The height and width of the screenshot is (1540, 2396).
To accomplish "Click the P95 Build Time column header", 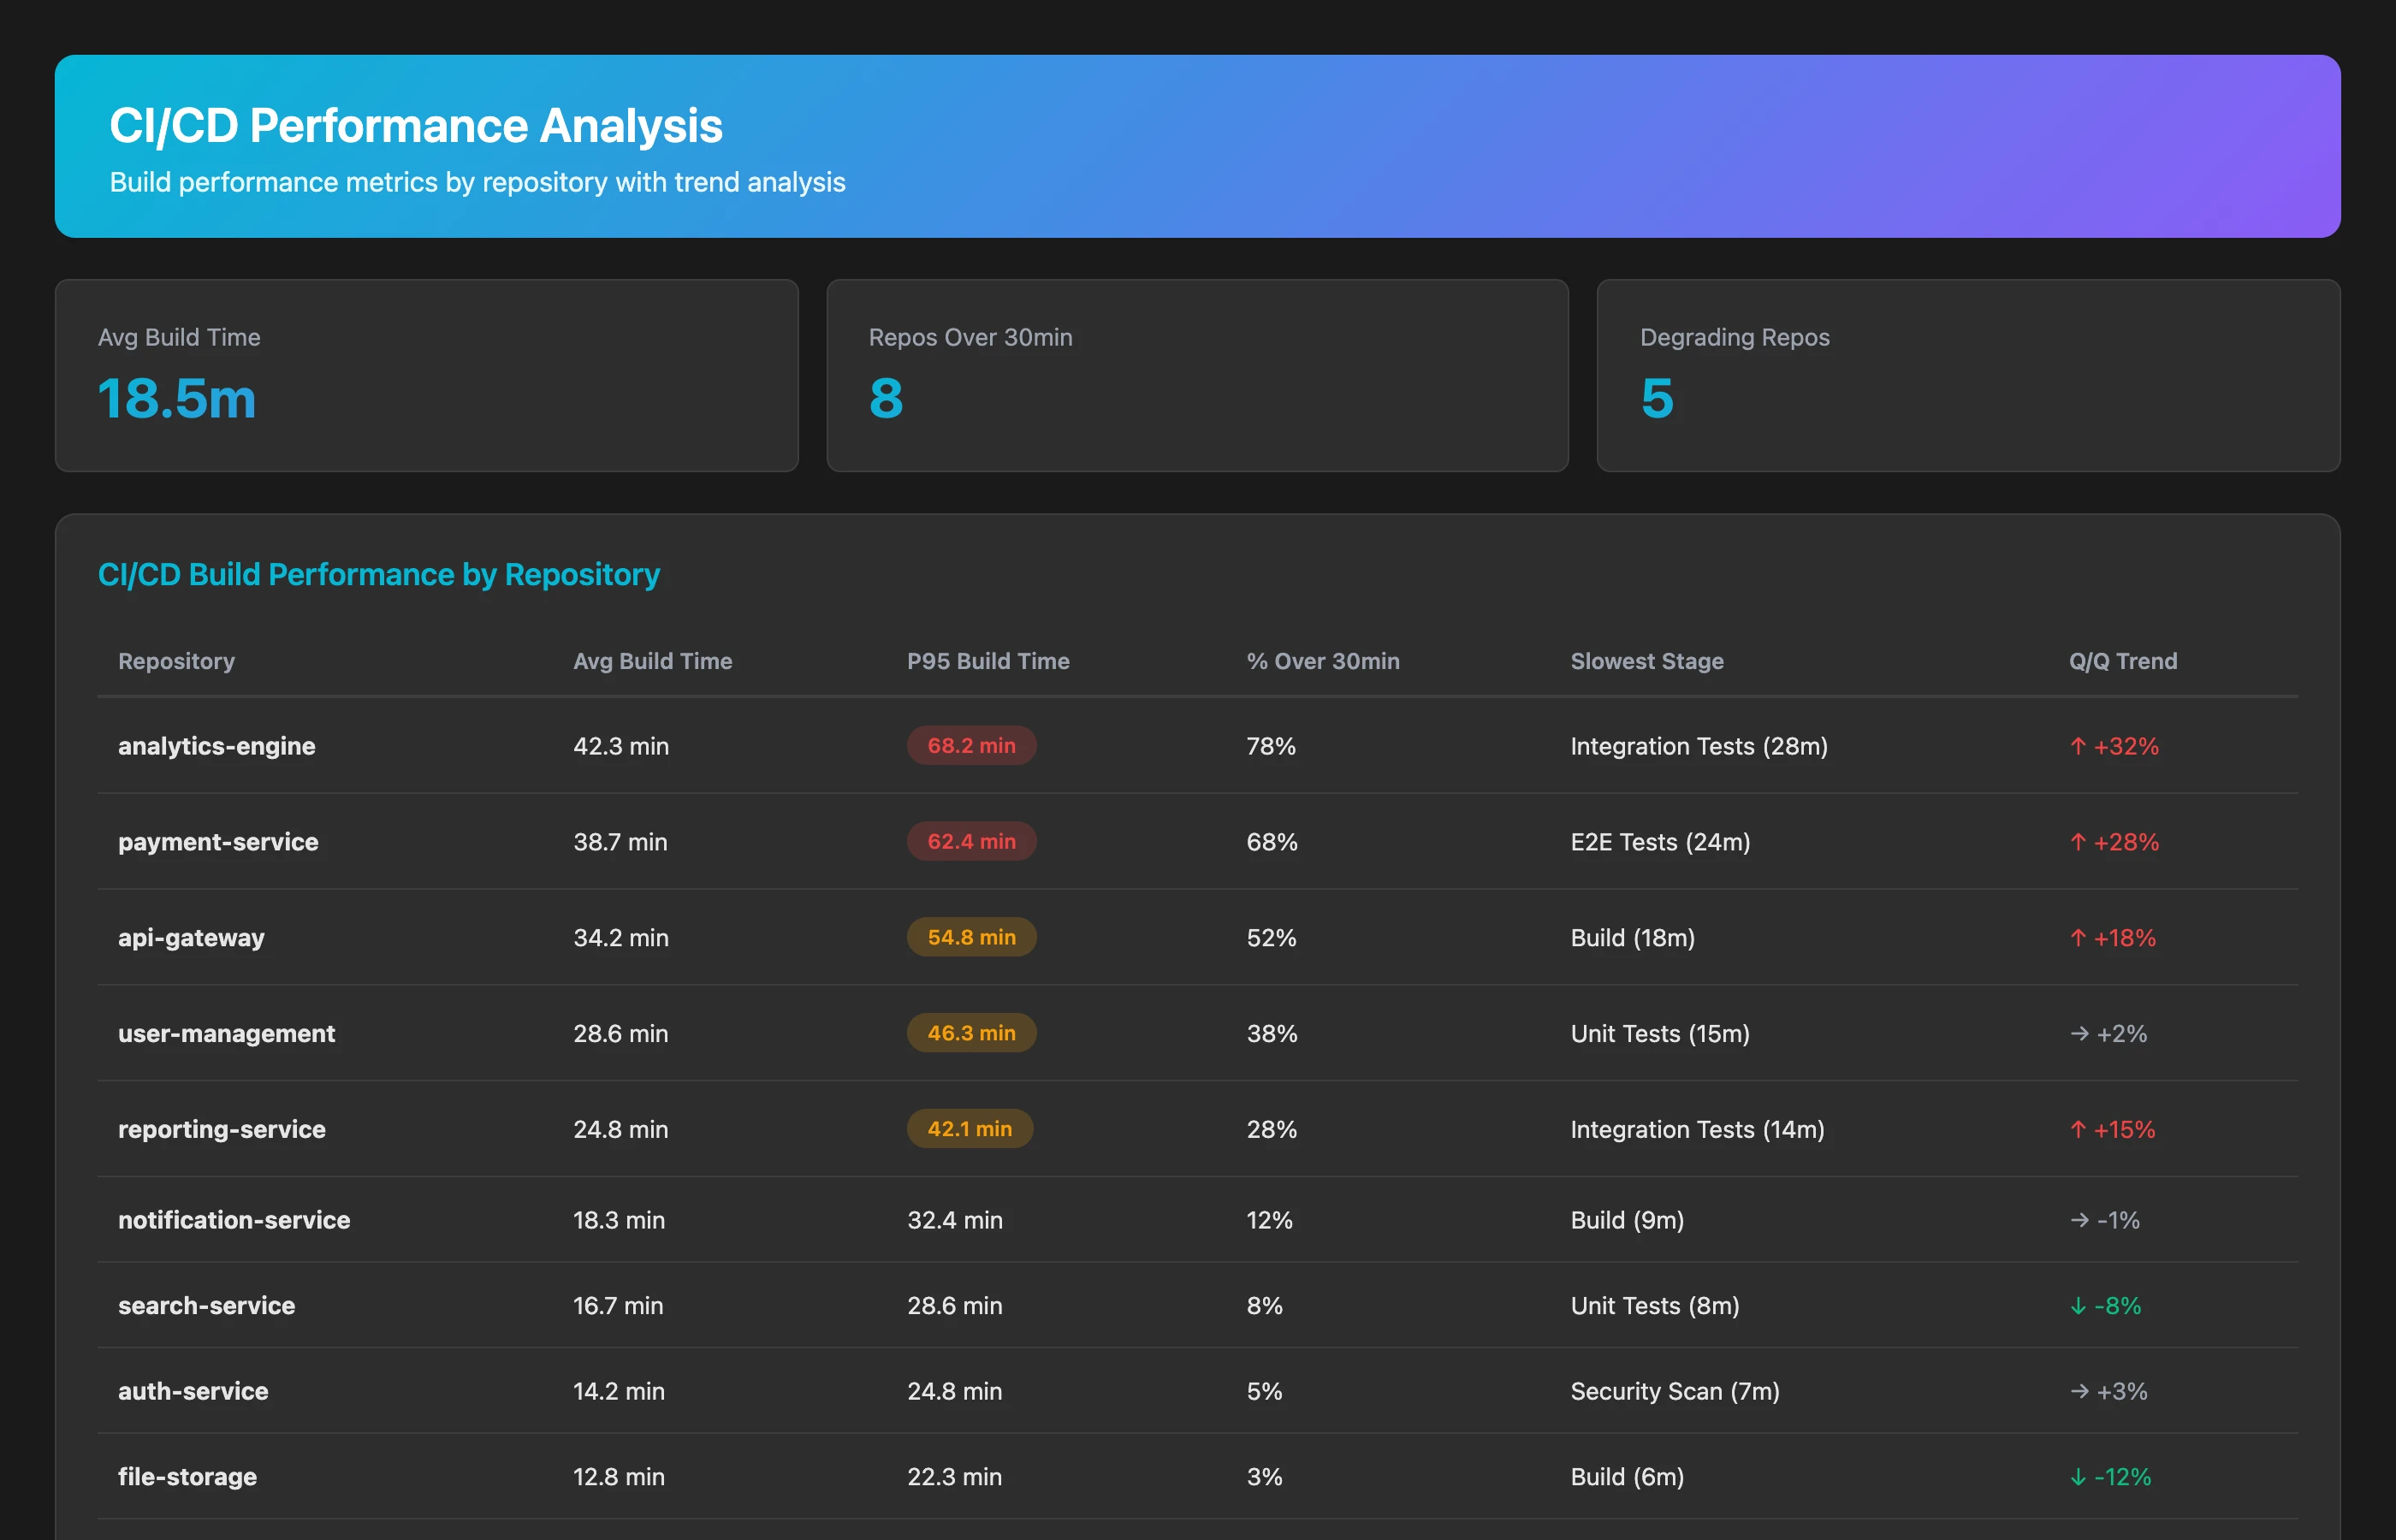I will pyautogui.click(x=988, y=661).
